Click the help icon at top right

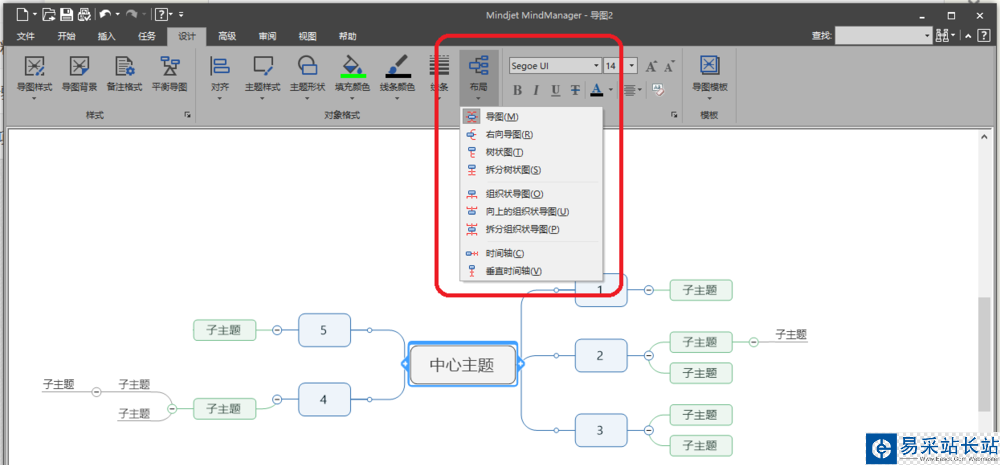(983, 36)
